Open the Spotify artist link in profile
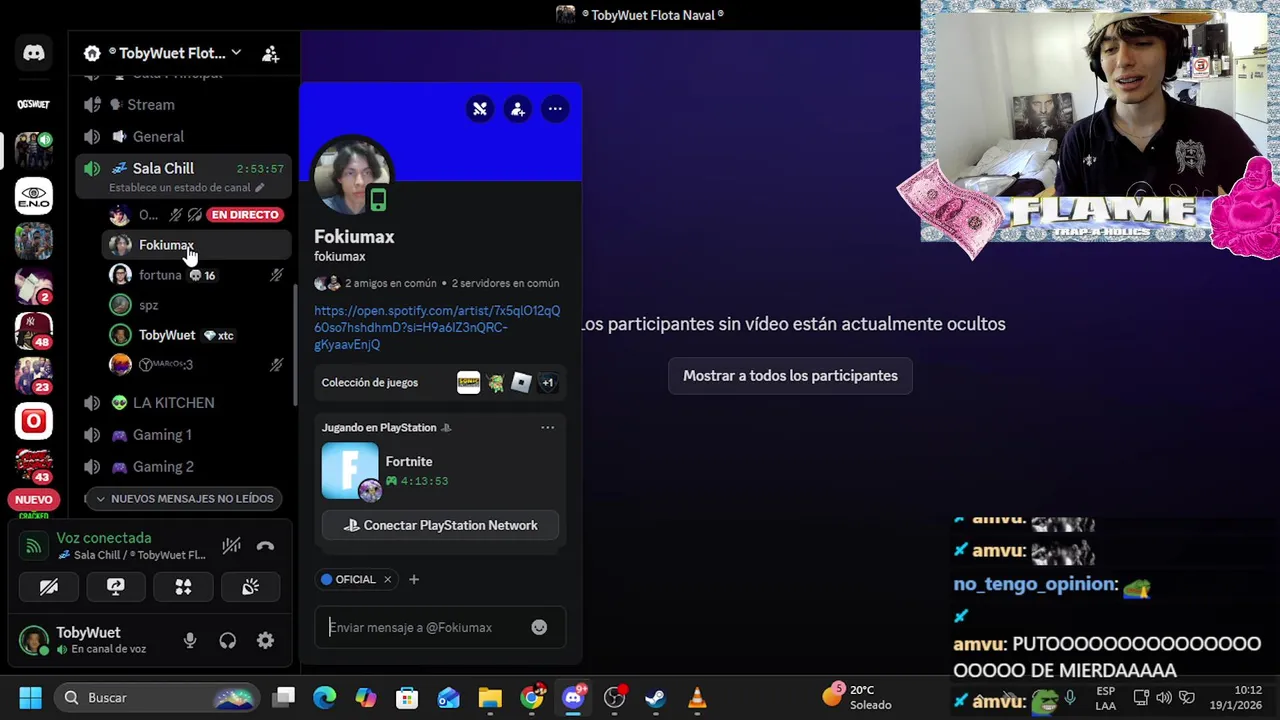Screen dimensions: 1280x720 coord(437,327)
